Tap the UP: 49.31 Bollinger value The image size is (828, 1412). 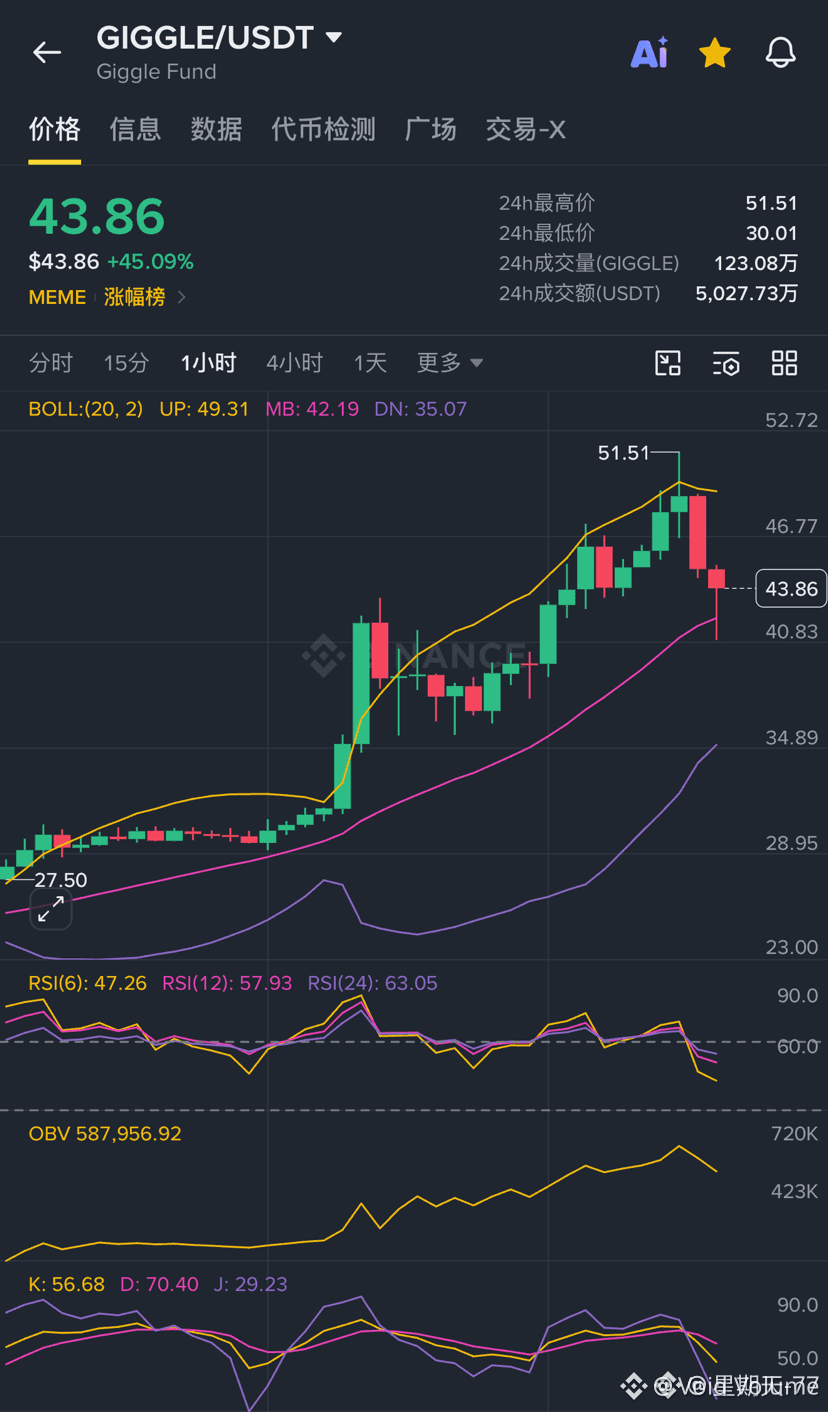point(204,409)
